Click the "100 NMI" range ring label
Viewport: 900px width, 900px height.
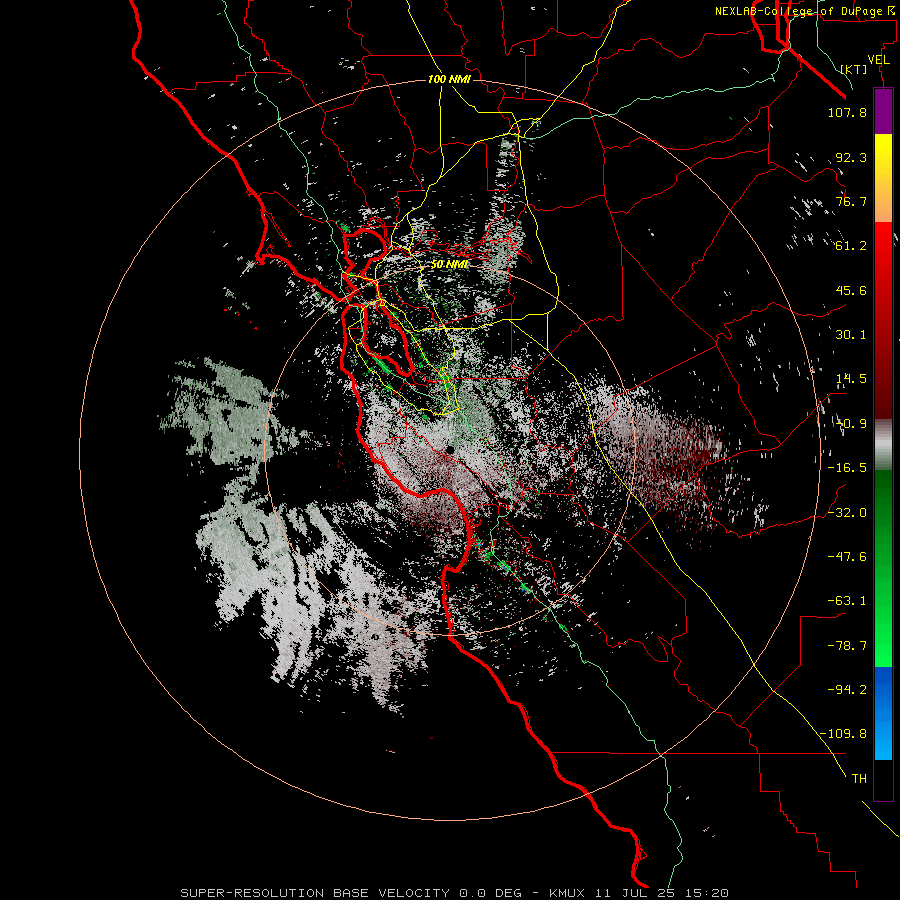[449, 79]
